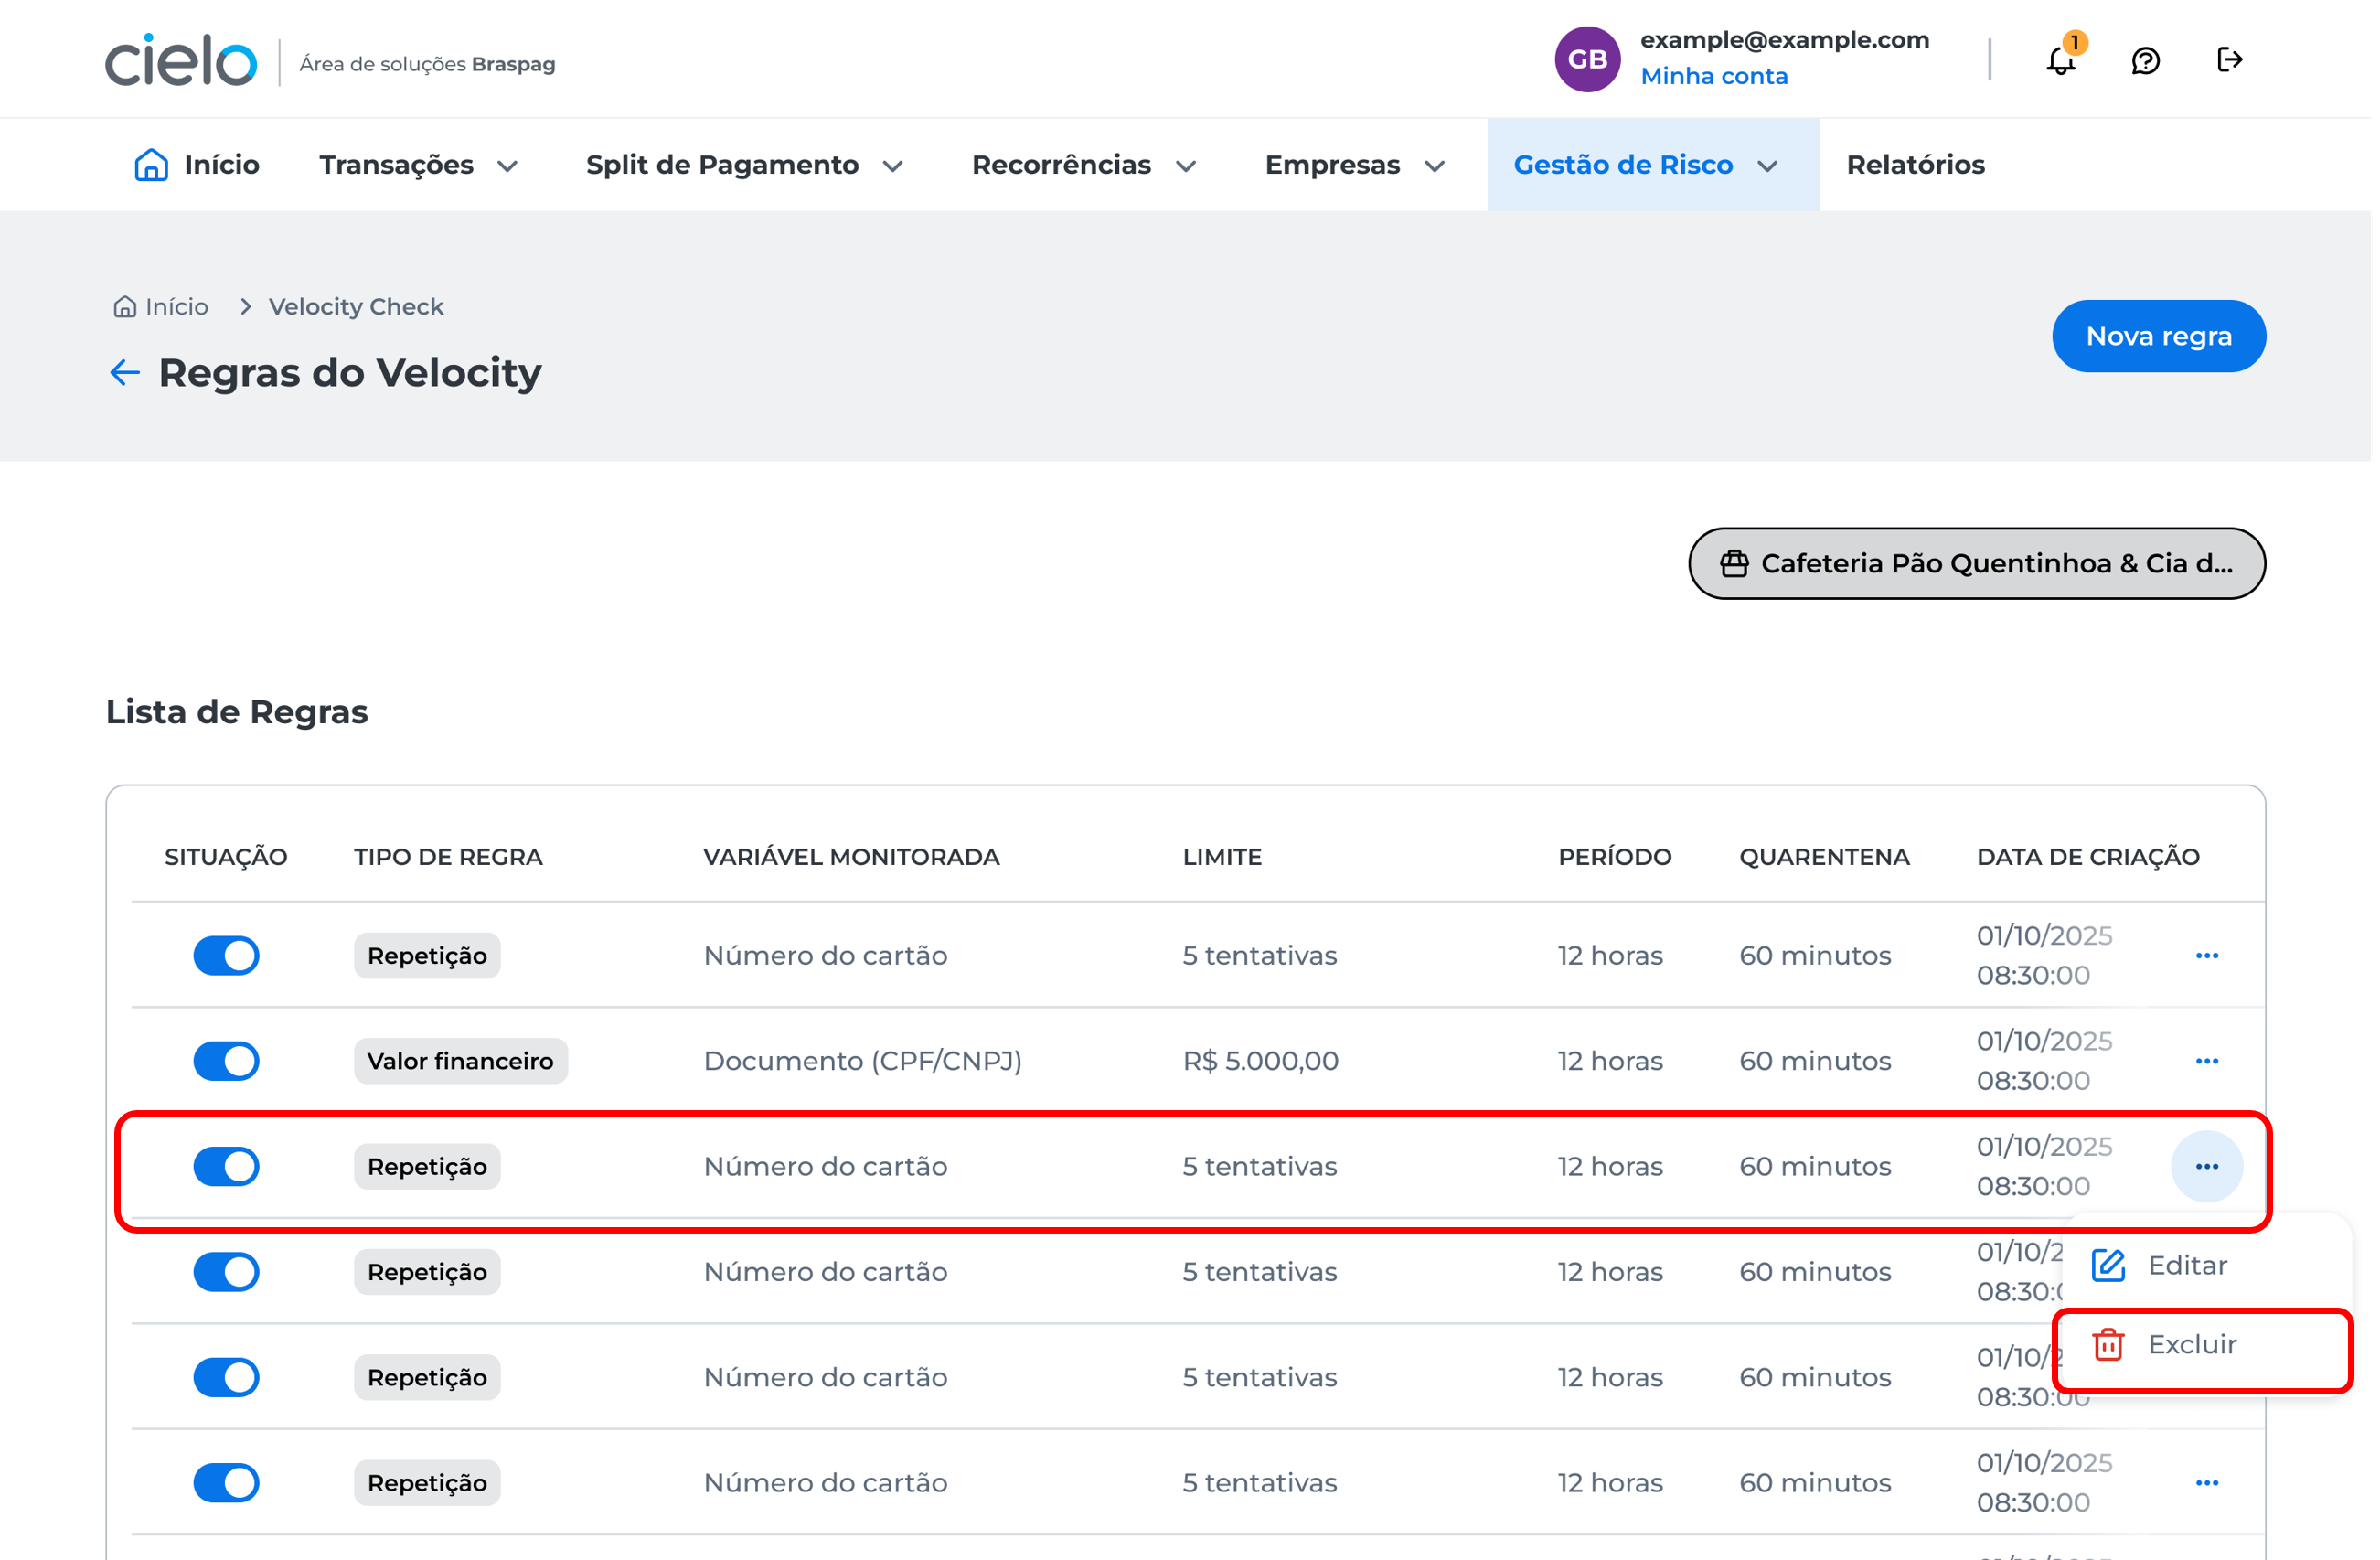Go to the Relatórios tab

tap(1914, 165)
